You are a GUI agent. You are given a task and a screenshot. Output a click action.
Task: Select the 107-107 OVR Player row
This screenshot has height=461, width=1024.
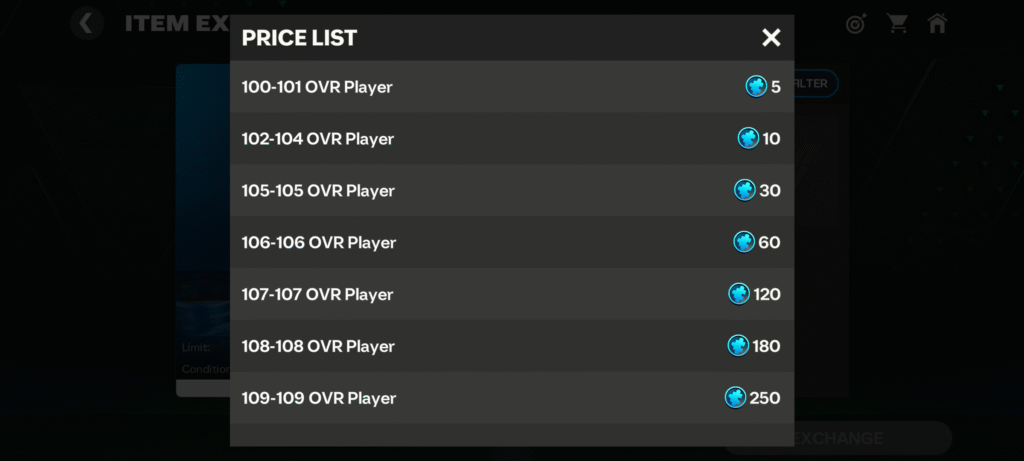pos(512,294)
